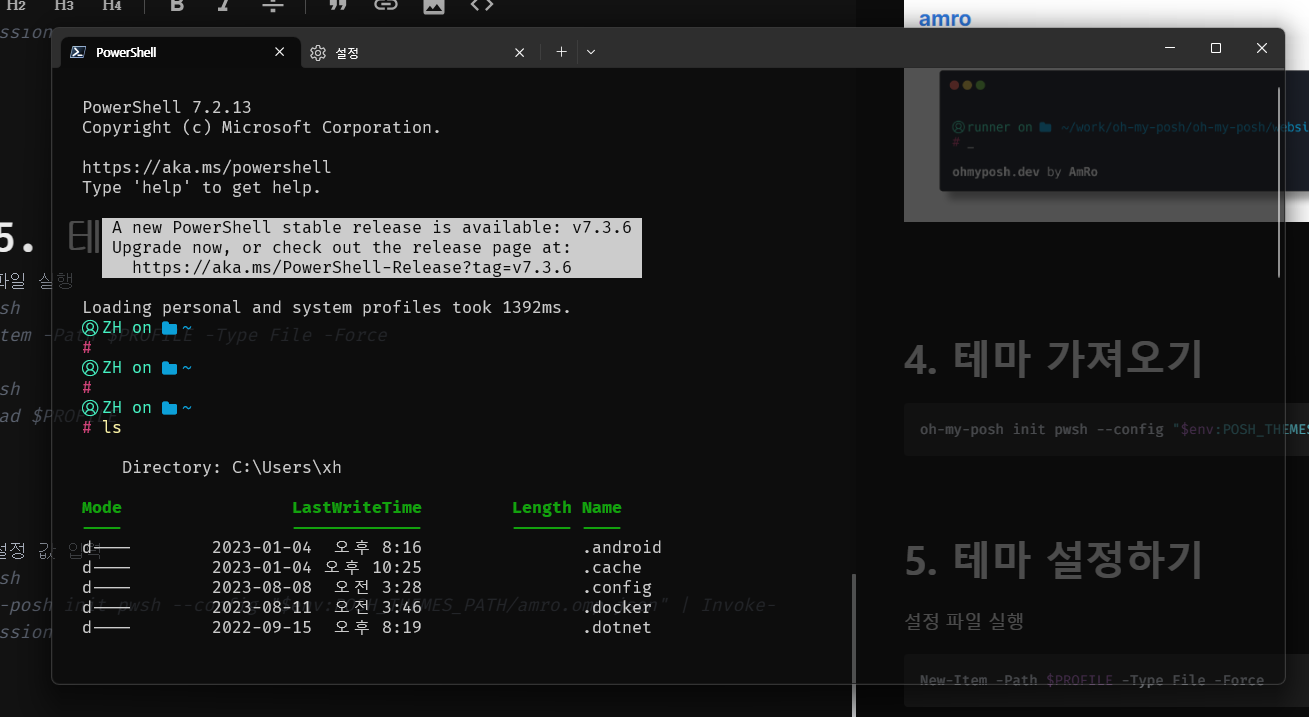Click the user icon in the first ZH prompt
Image resolution: width=1309 pixels, height=717 pixels.
(90, 328)
